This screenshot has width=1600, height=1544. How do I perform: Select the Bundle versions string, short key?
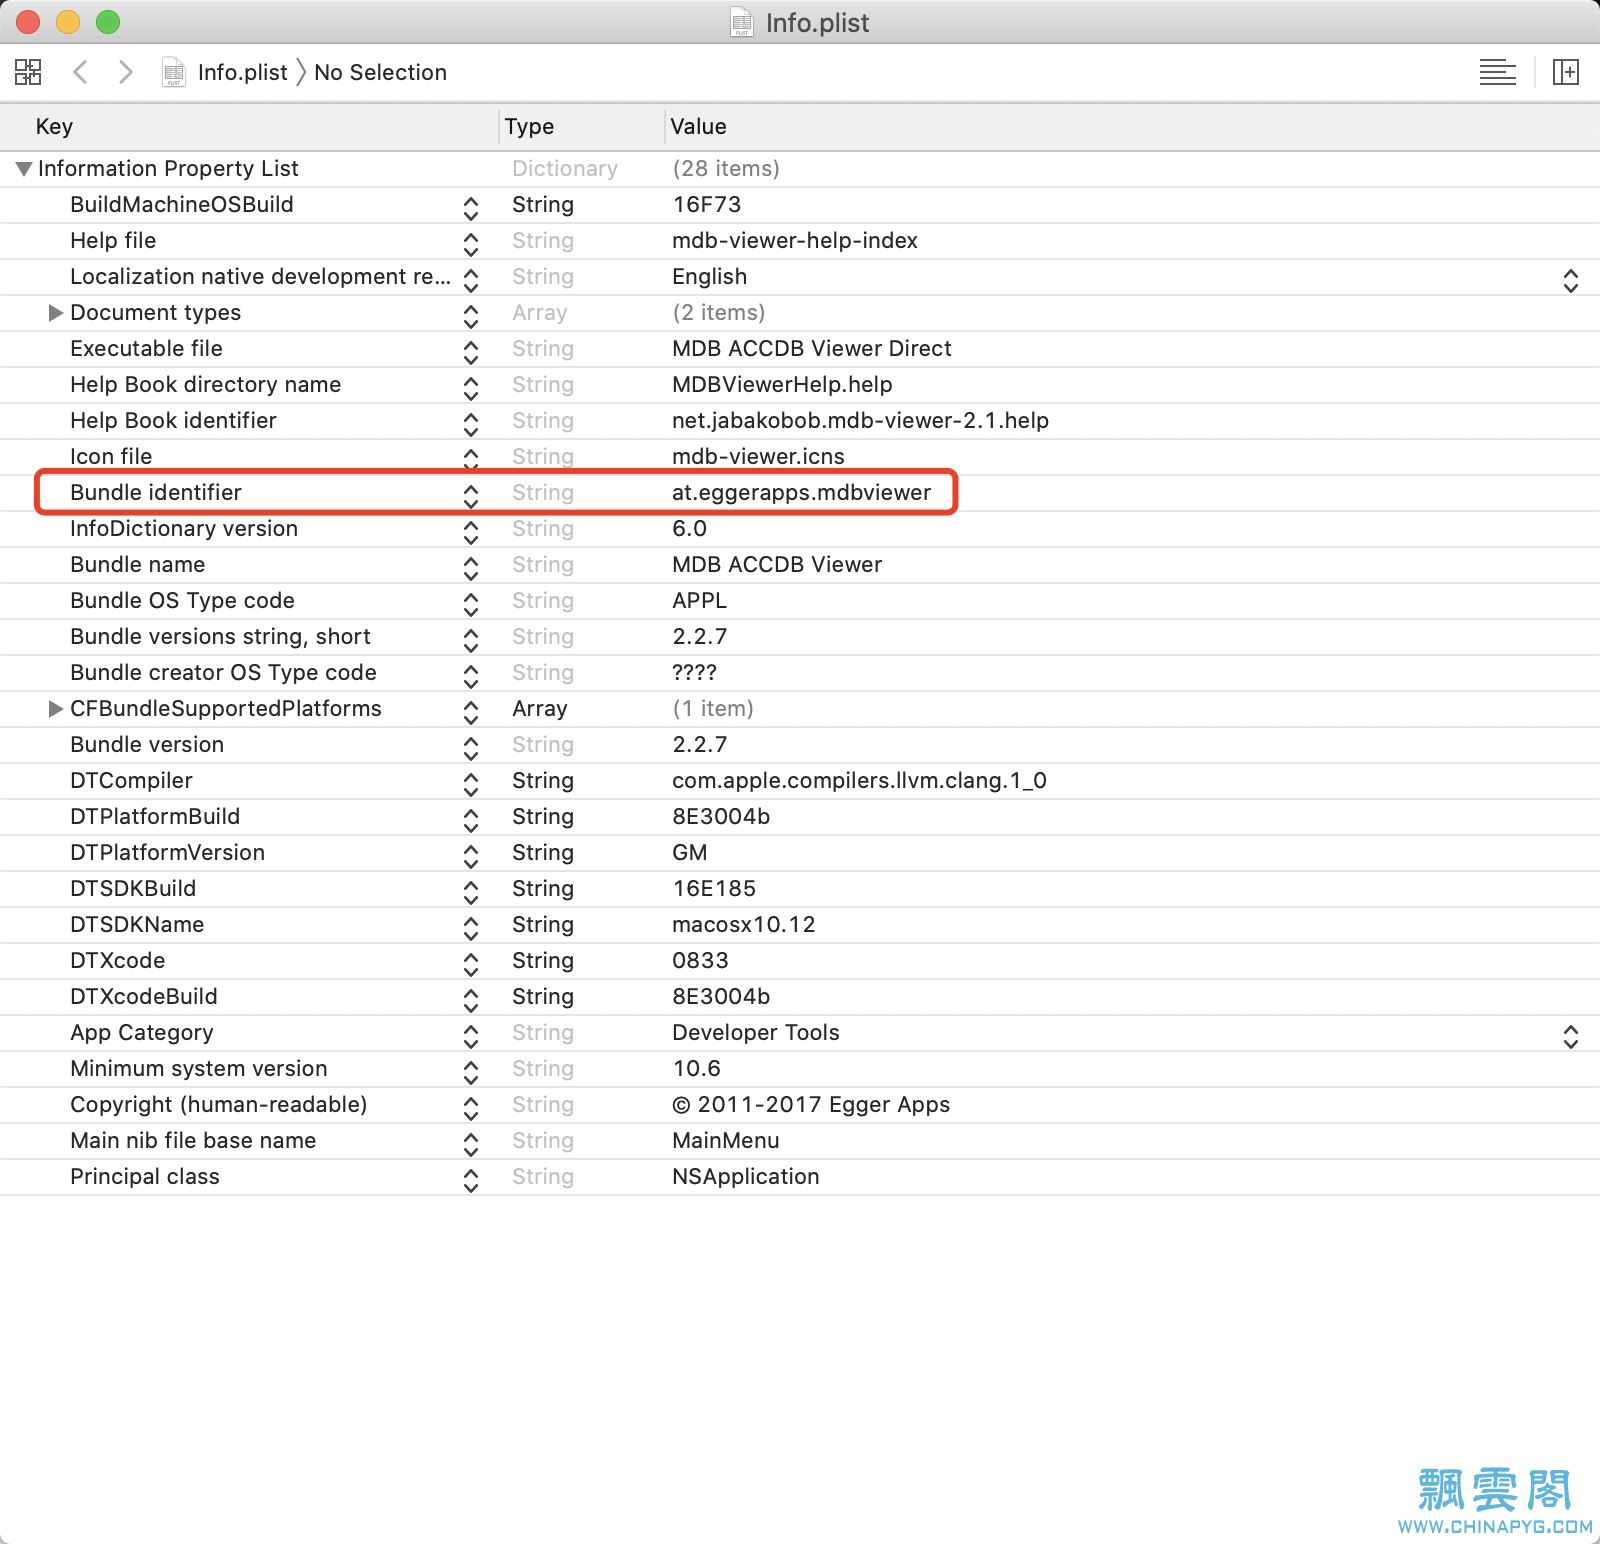pos(220,636)
